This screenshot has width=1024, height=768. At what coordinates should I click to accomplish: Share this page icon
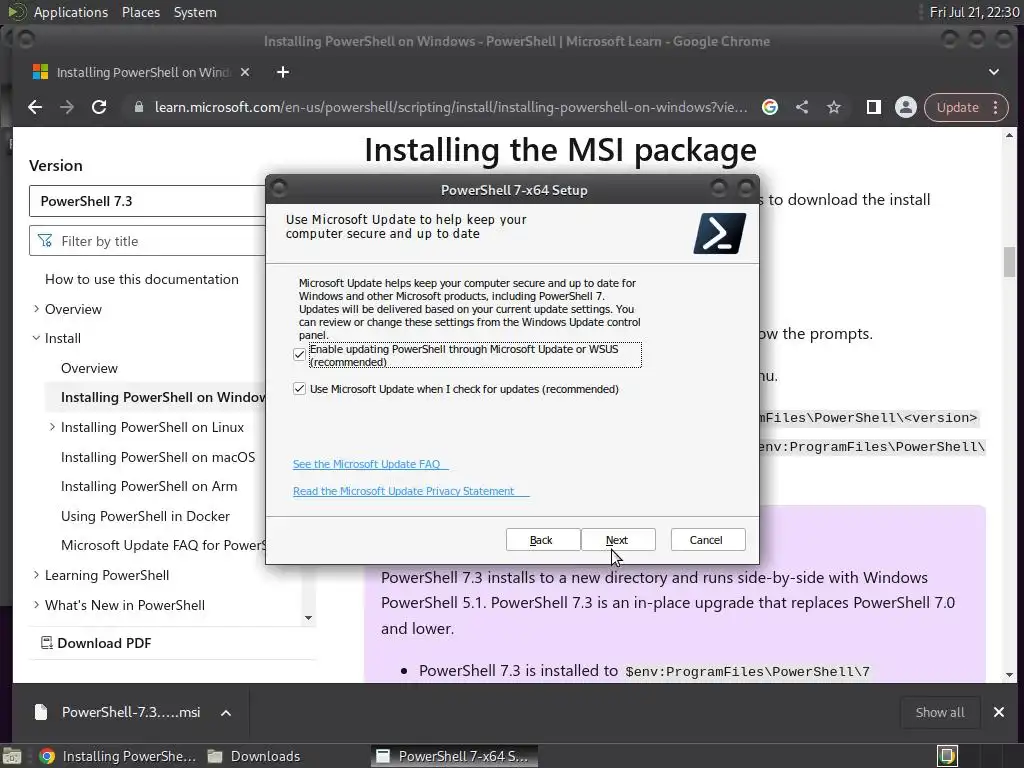pyautogui.click(x=802, y=107)
